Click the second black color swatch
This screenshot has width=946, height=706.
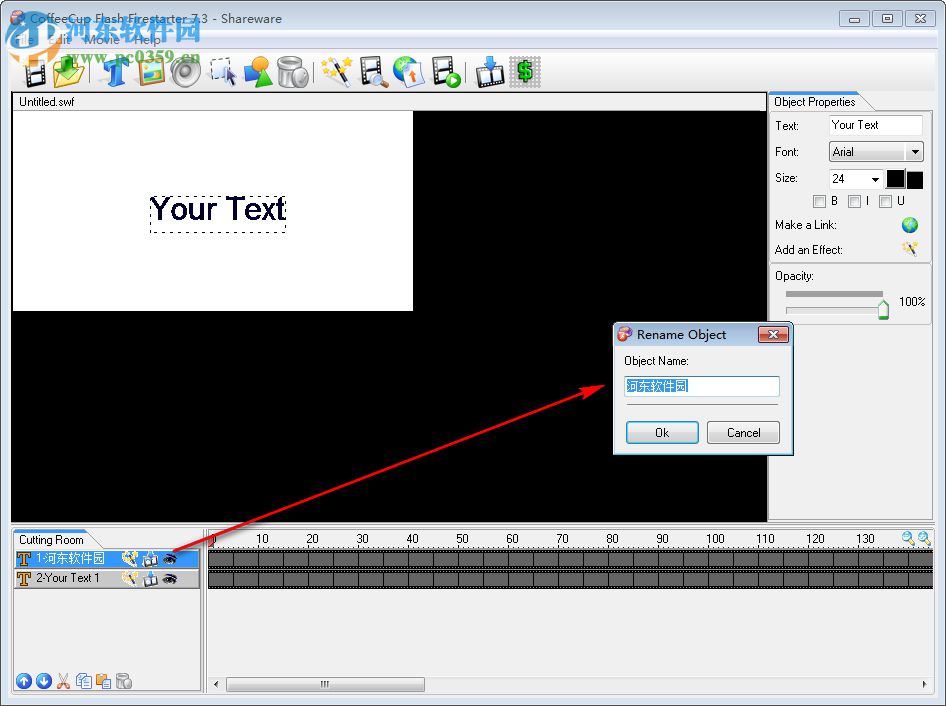[915, 180]
